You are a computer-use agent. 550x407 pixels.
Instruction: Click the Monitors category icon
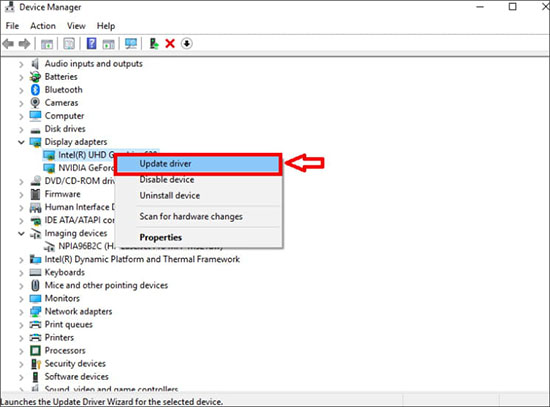coord(35,299)
